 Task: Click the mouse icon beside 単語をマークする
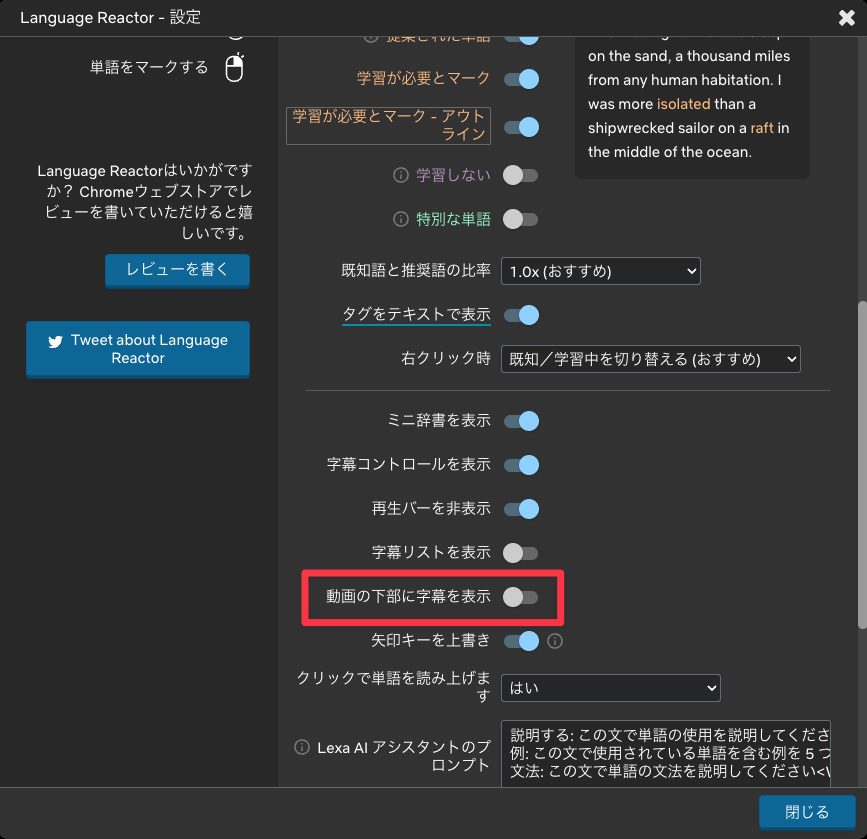point(234,70)
